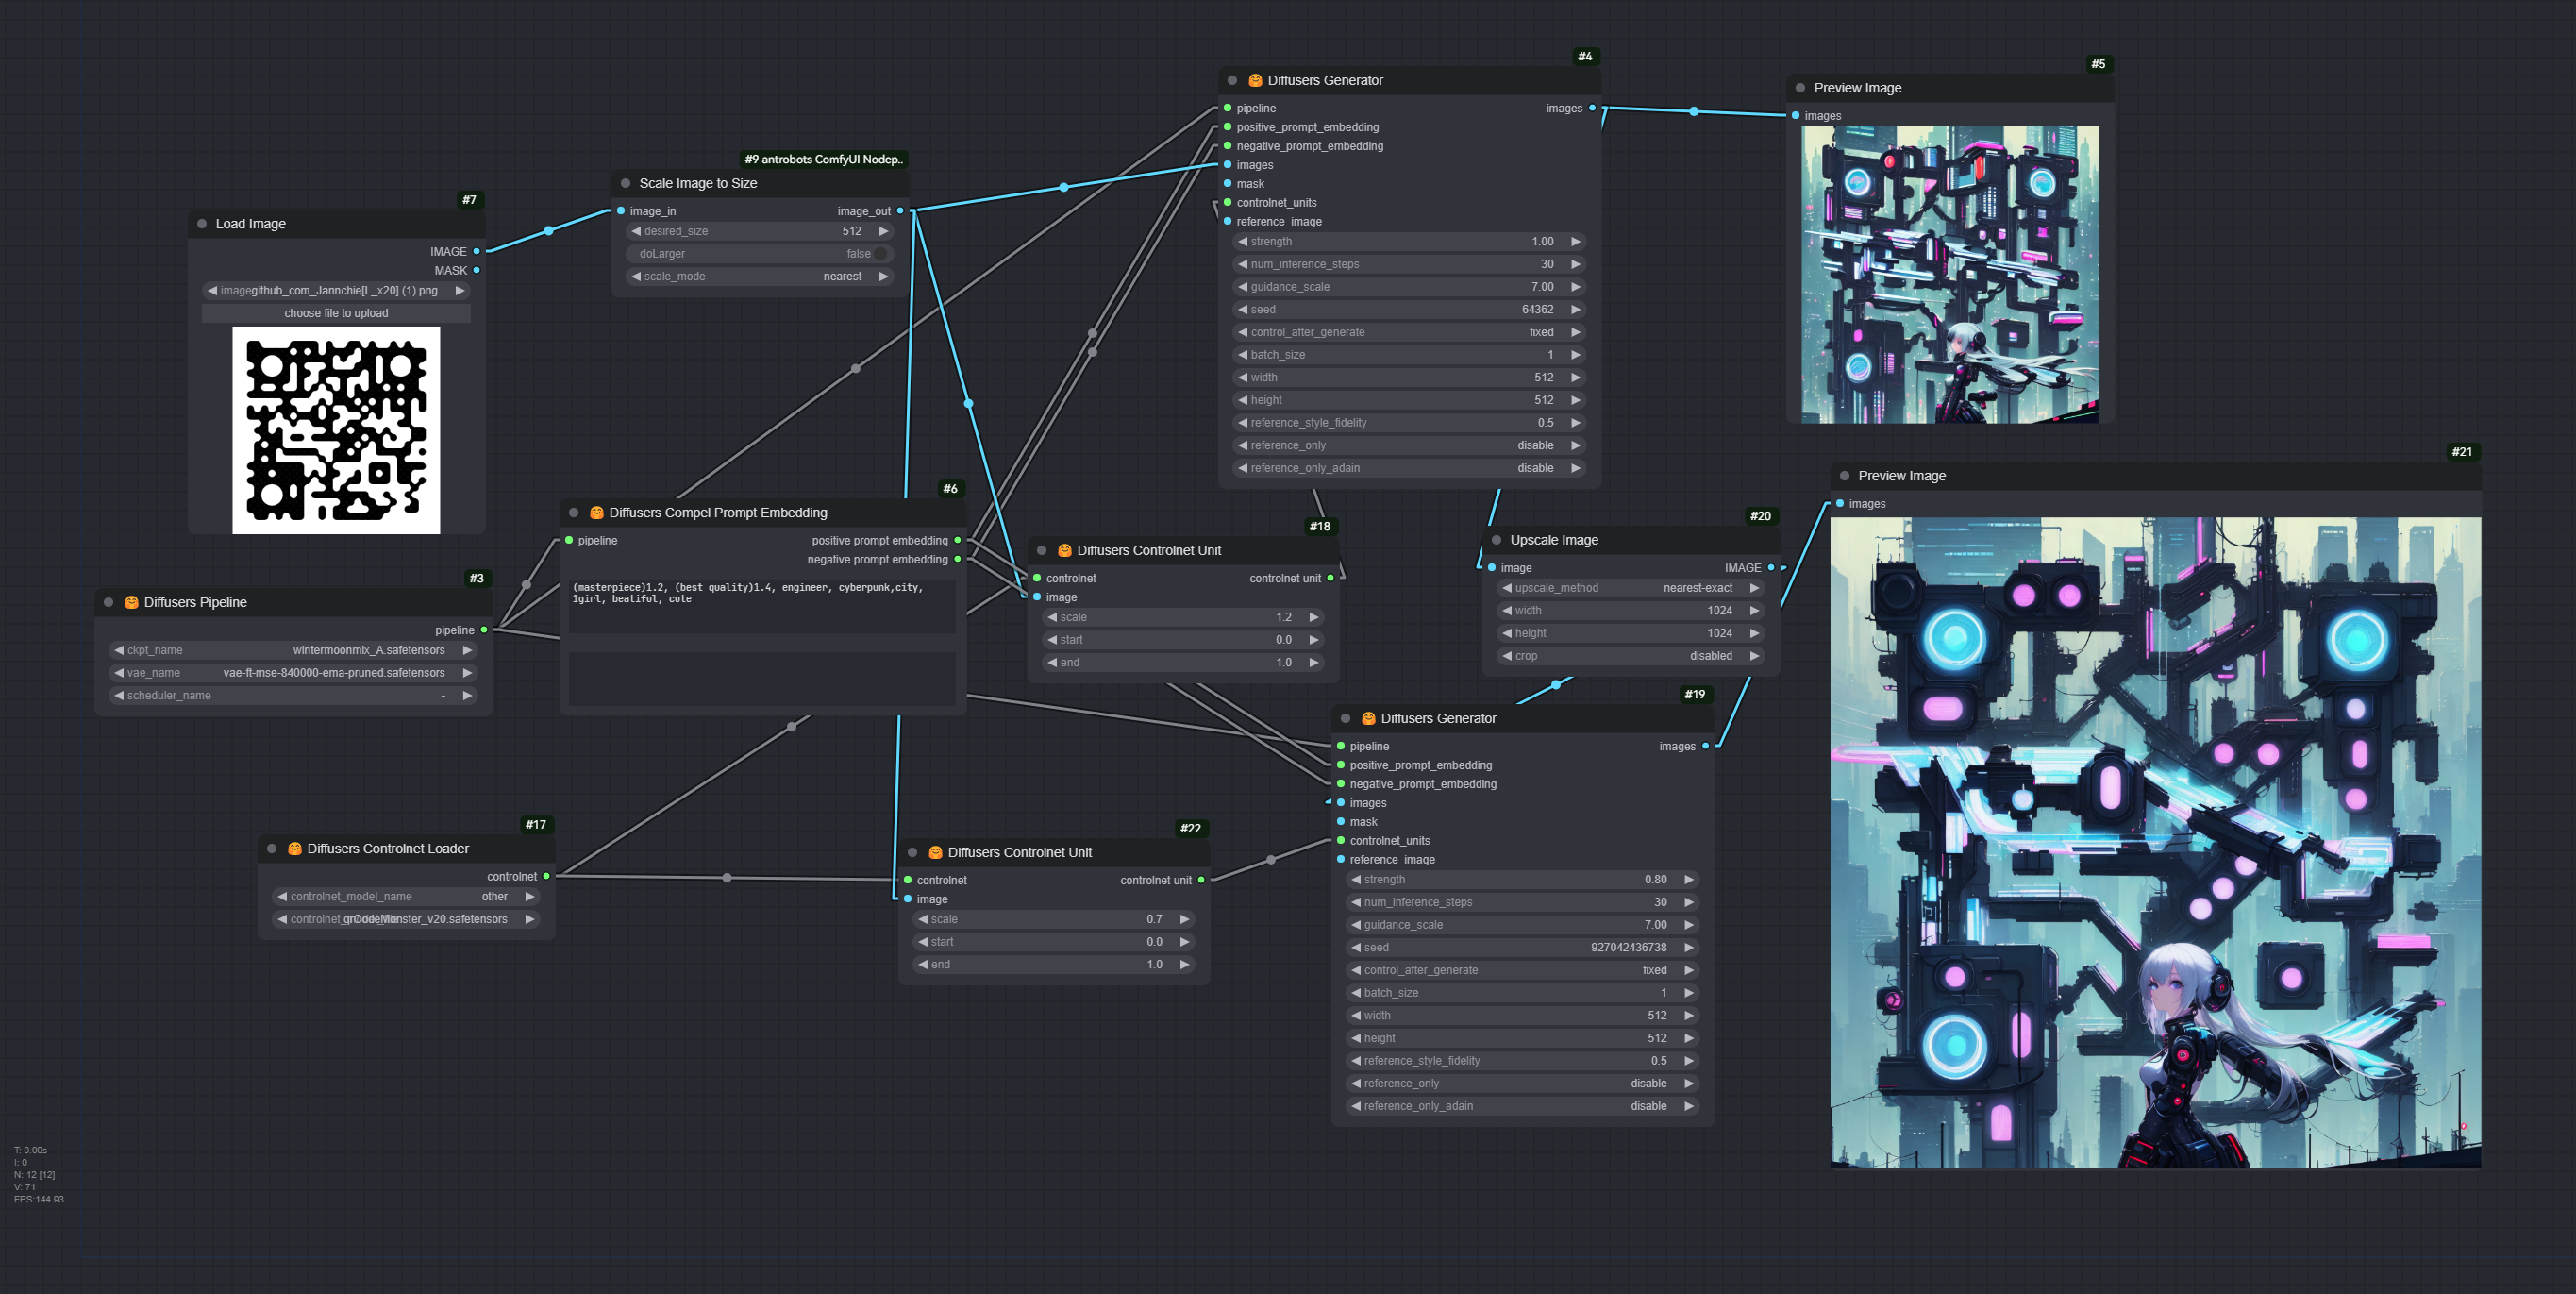Click the Diffusers Controlnet Loader emoji icon
Screen dimensions: 2576x1294
[x=294, y=848]
